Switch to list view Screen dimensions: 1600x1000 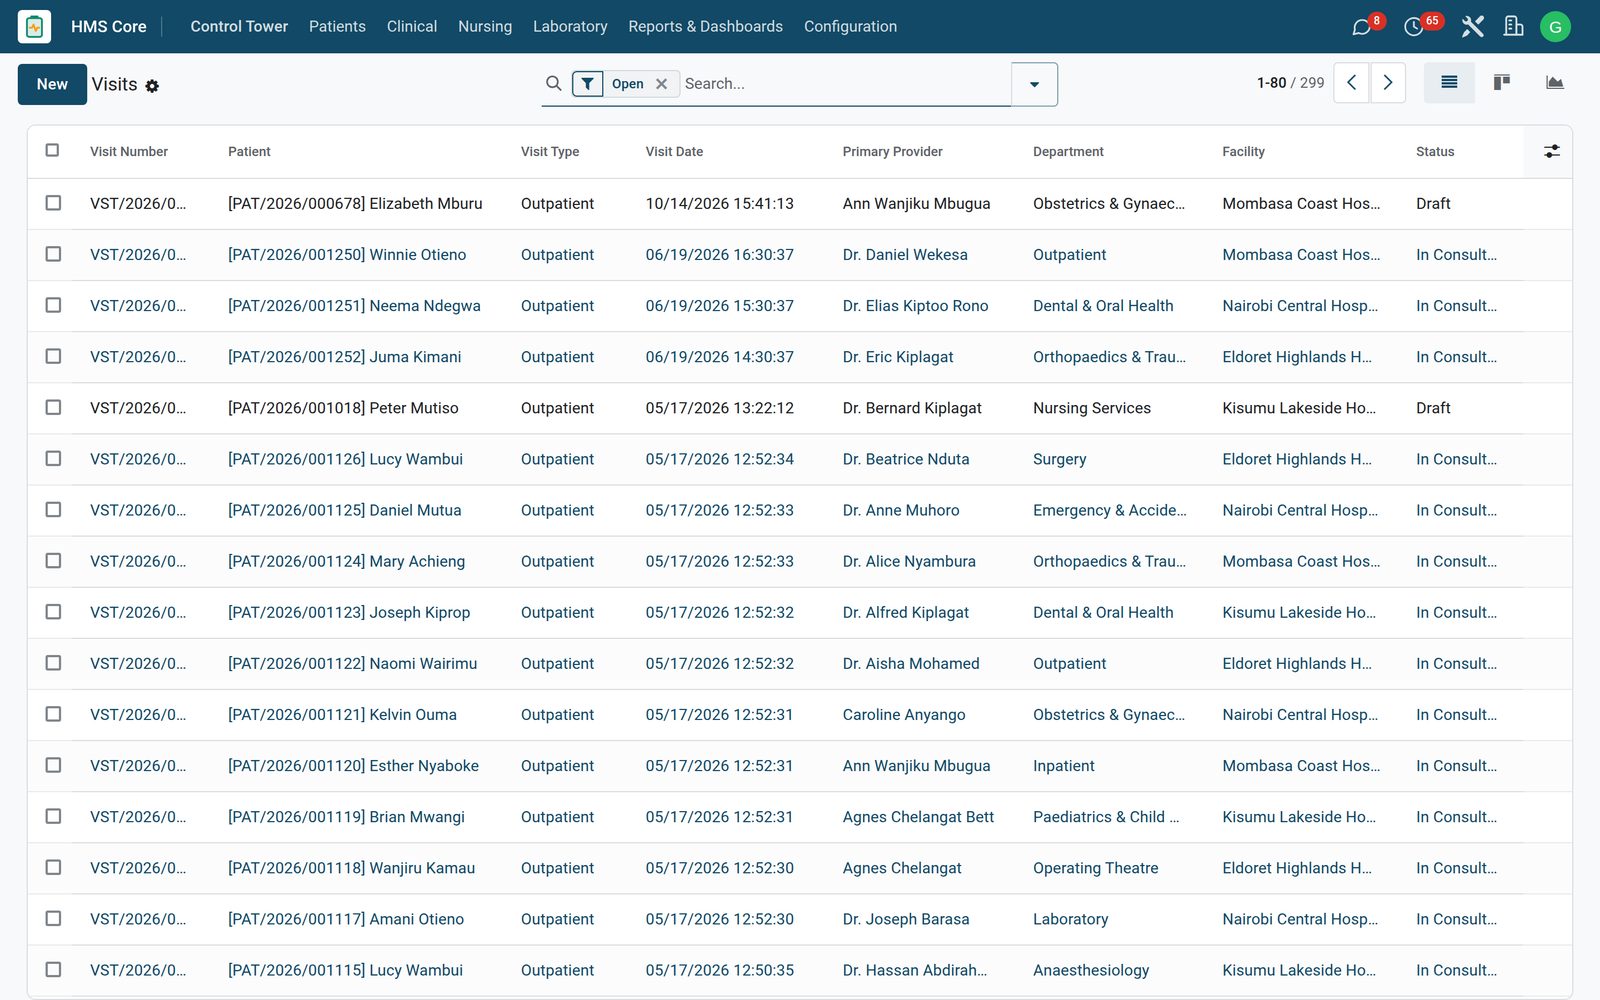point(1449,83)
